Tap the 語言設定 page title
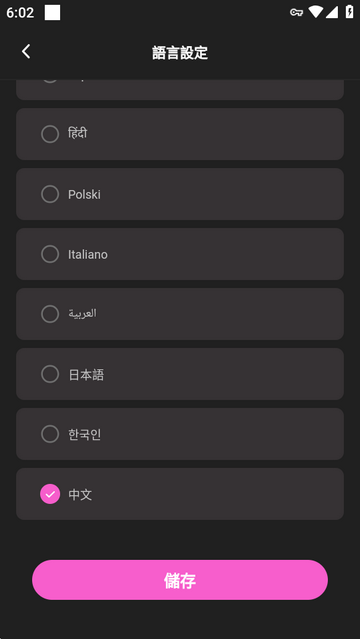This screenshot has height=639, width=360. (x=180, y=53)
